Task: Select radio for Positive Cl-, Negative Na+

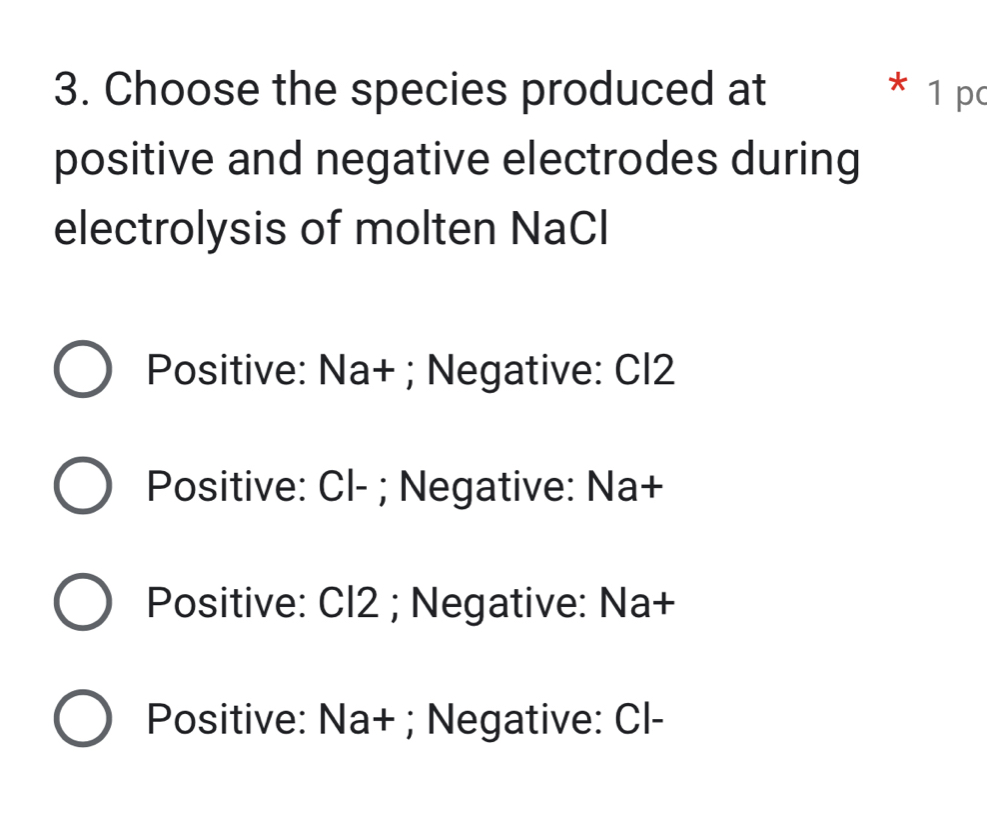Action: [82, 487]
